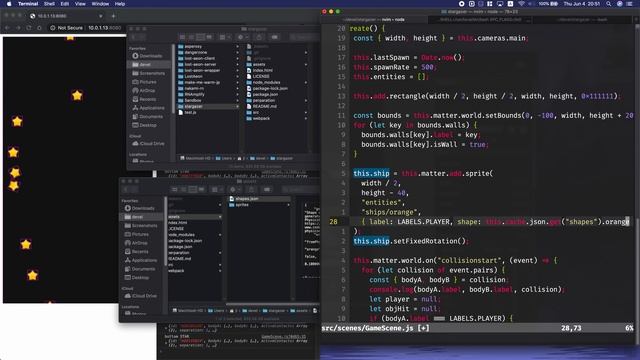Image resolution: width=640 pixels, height=360 pixels.
Task: Expand Sandbox folder in upper Finder
Action: (237, 100)
